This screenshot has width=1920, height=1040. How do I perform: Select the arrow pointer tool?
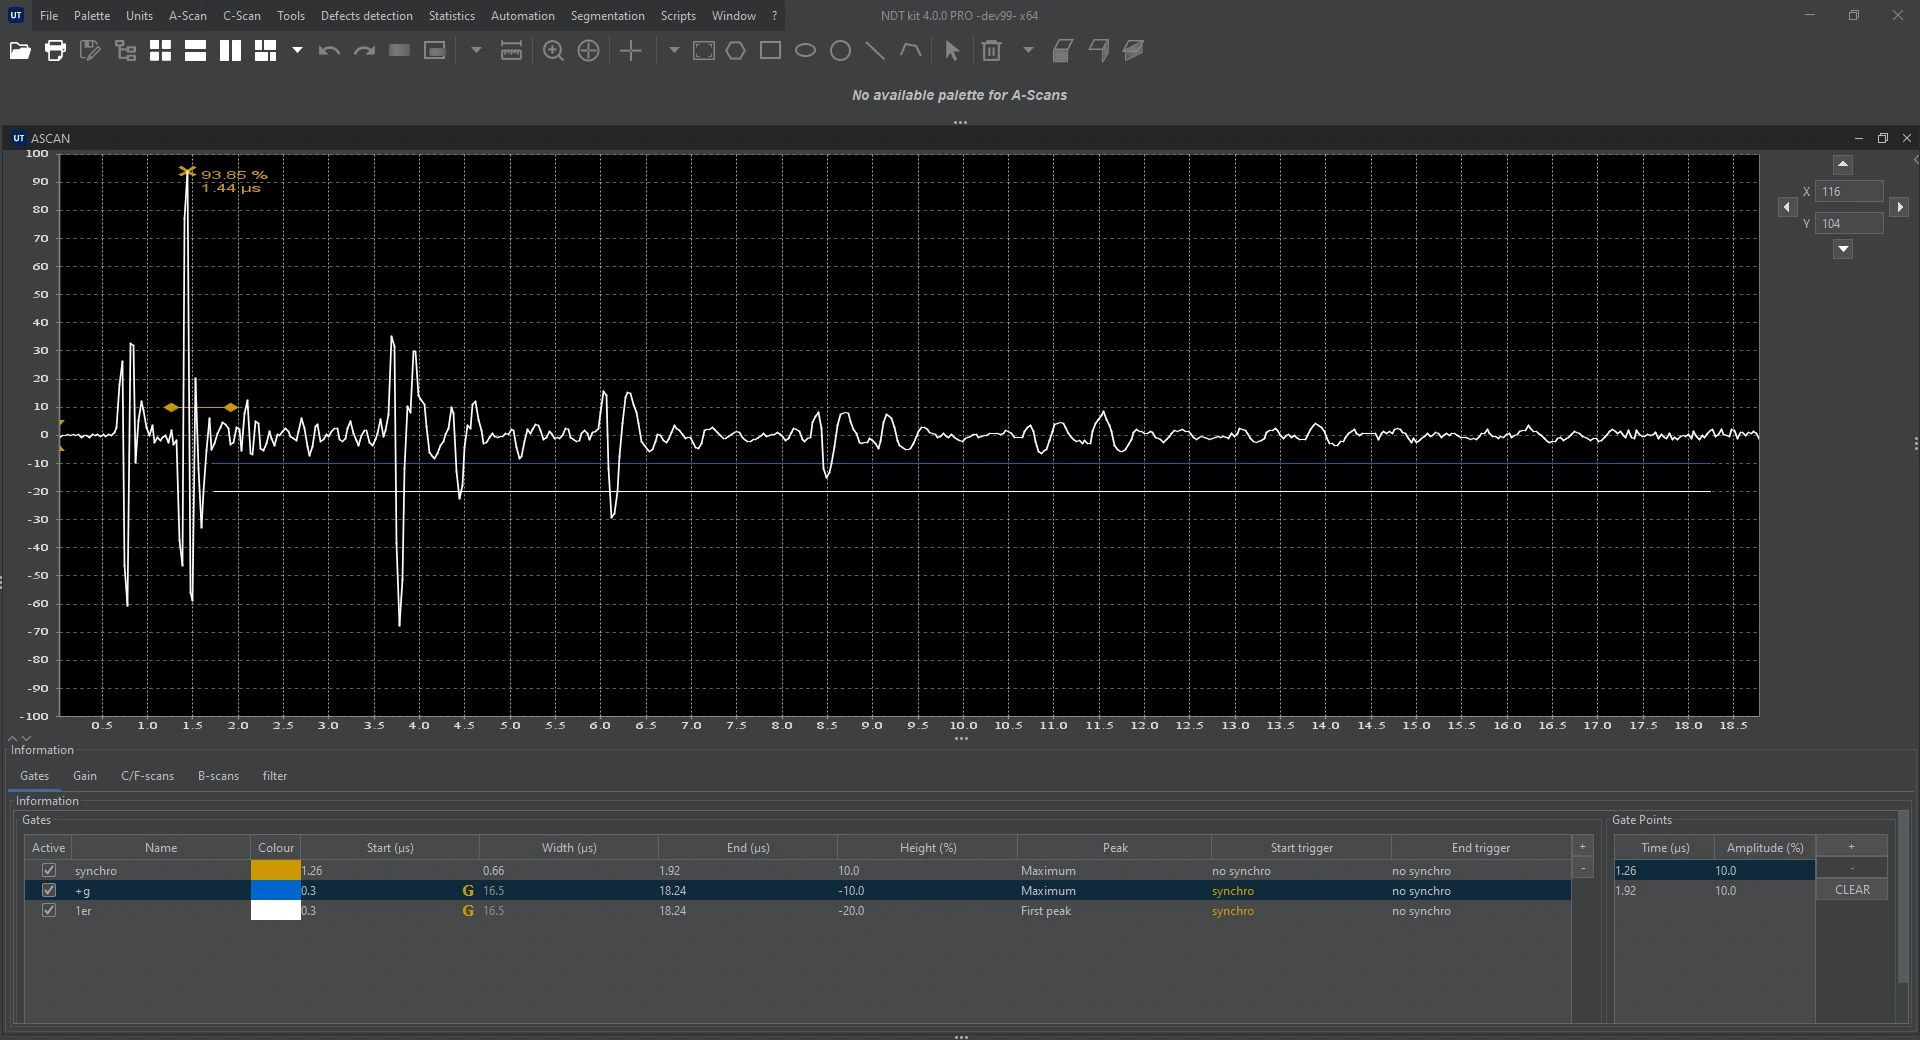click(952, 51)
